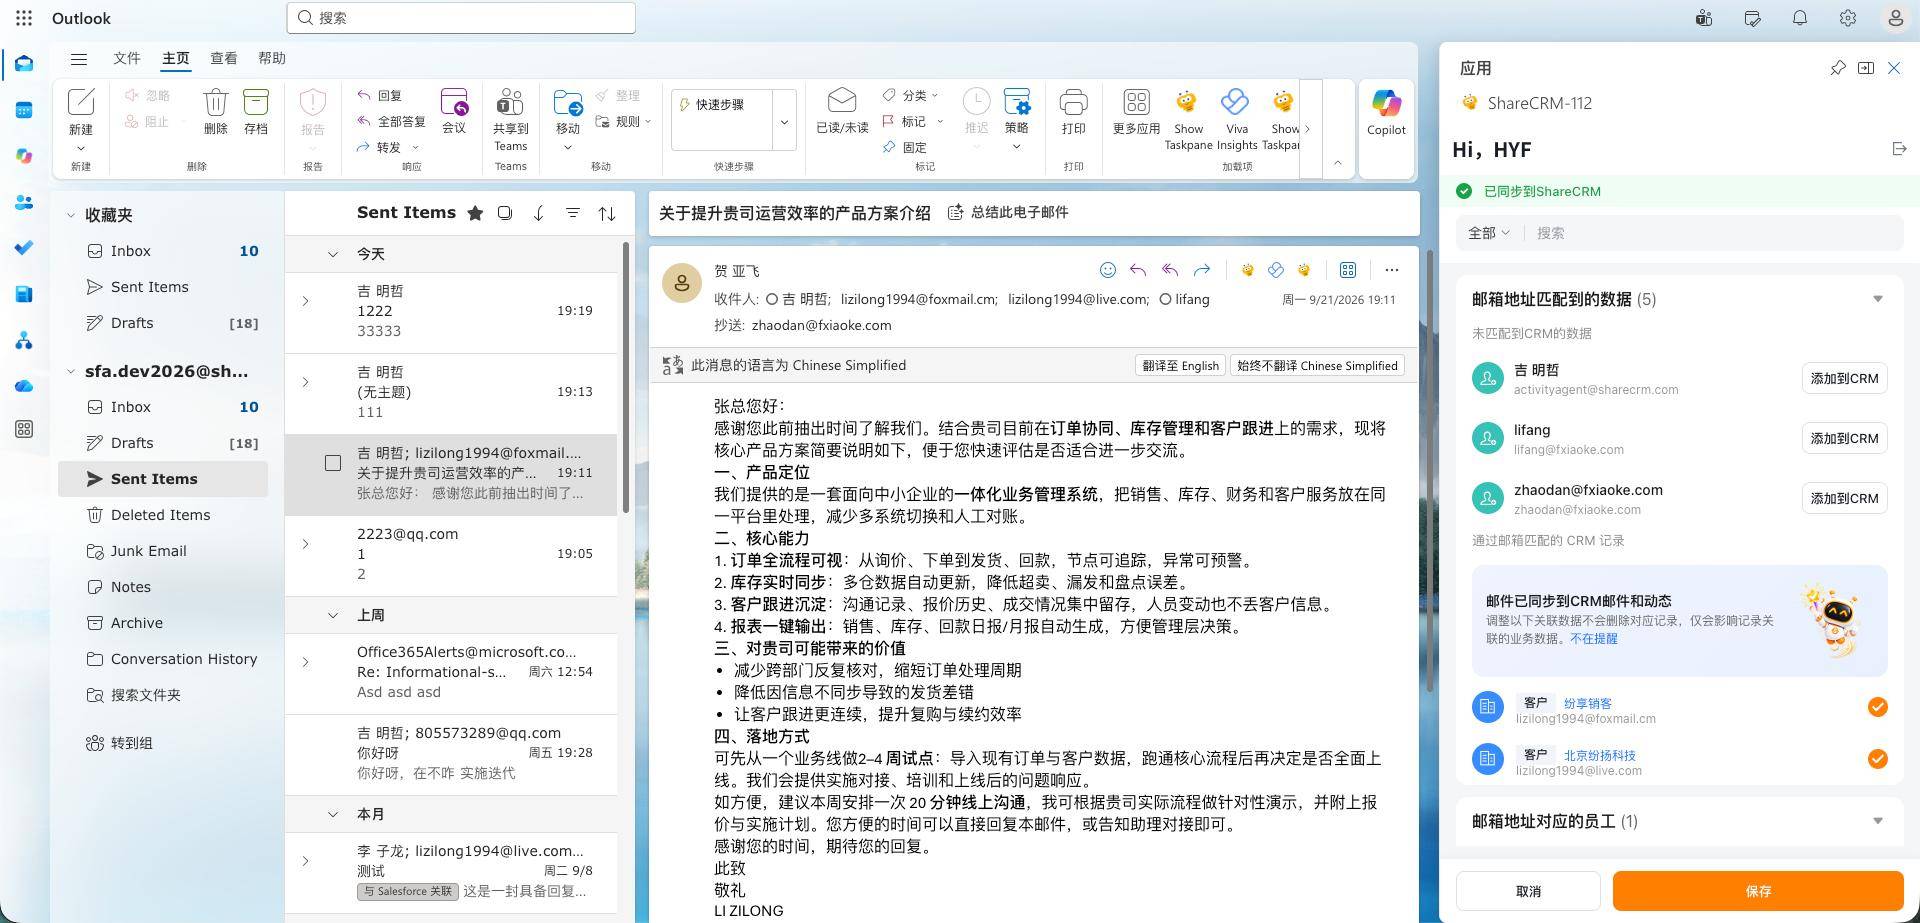Click the 不在提醒 link

point(1593,638)
